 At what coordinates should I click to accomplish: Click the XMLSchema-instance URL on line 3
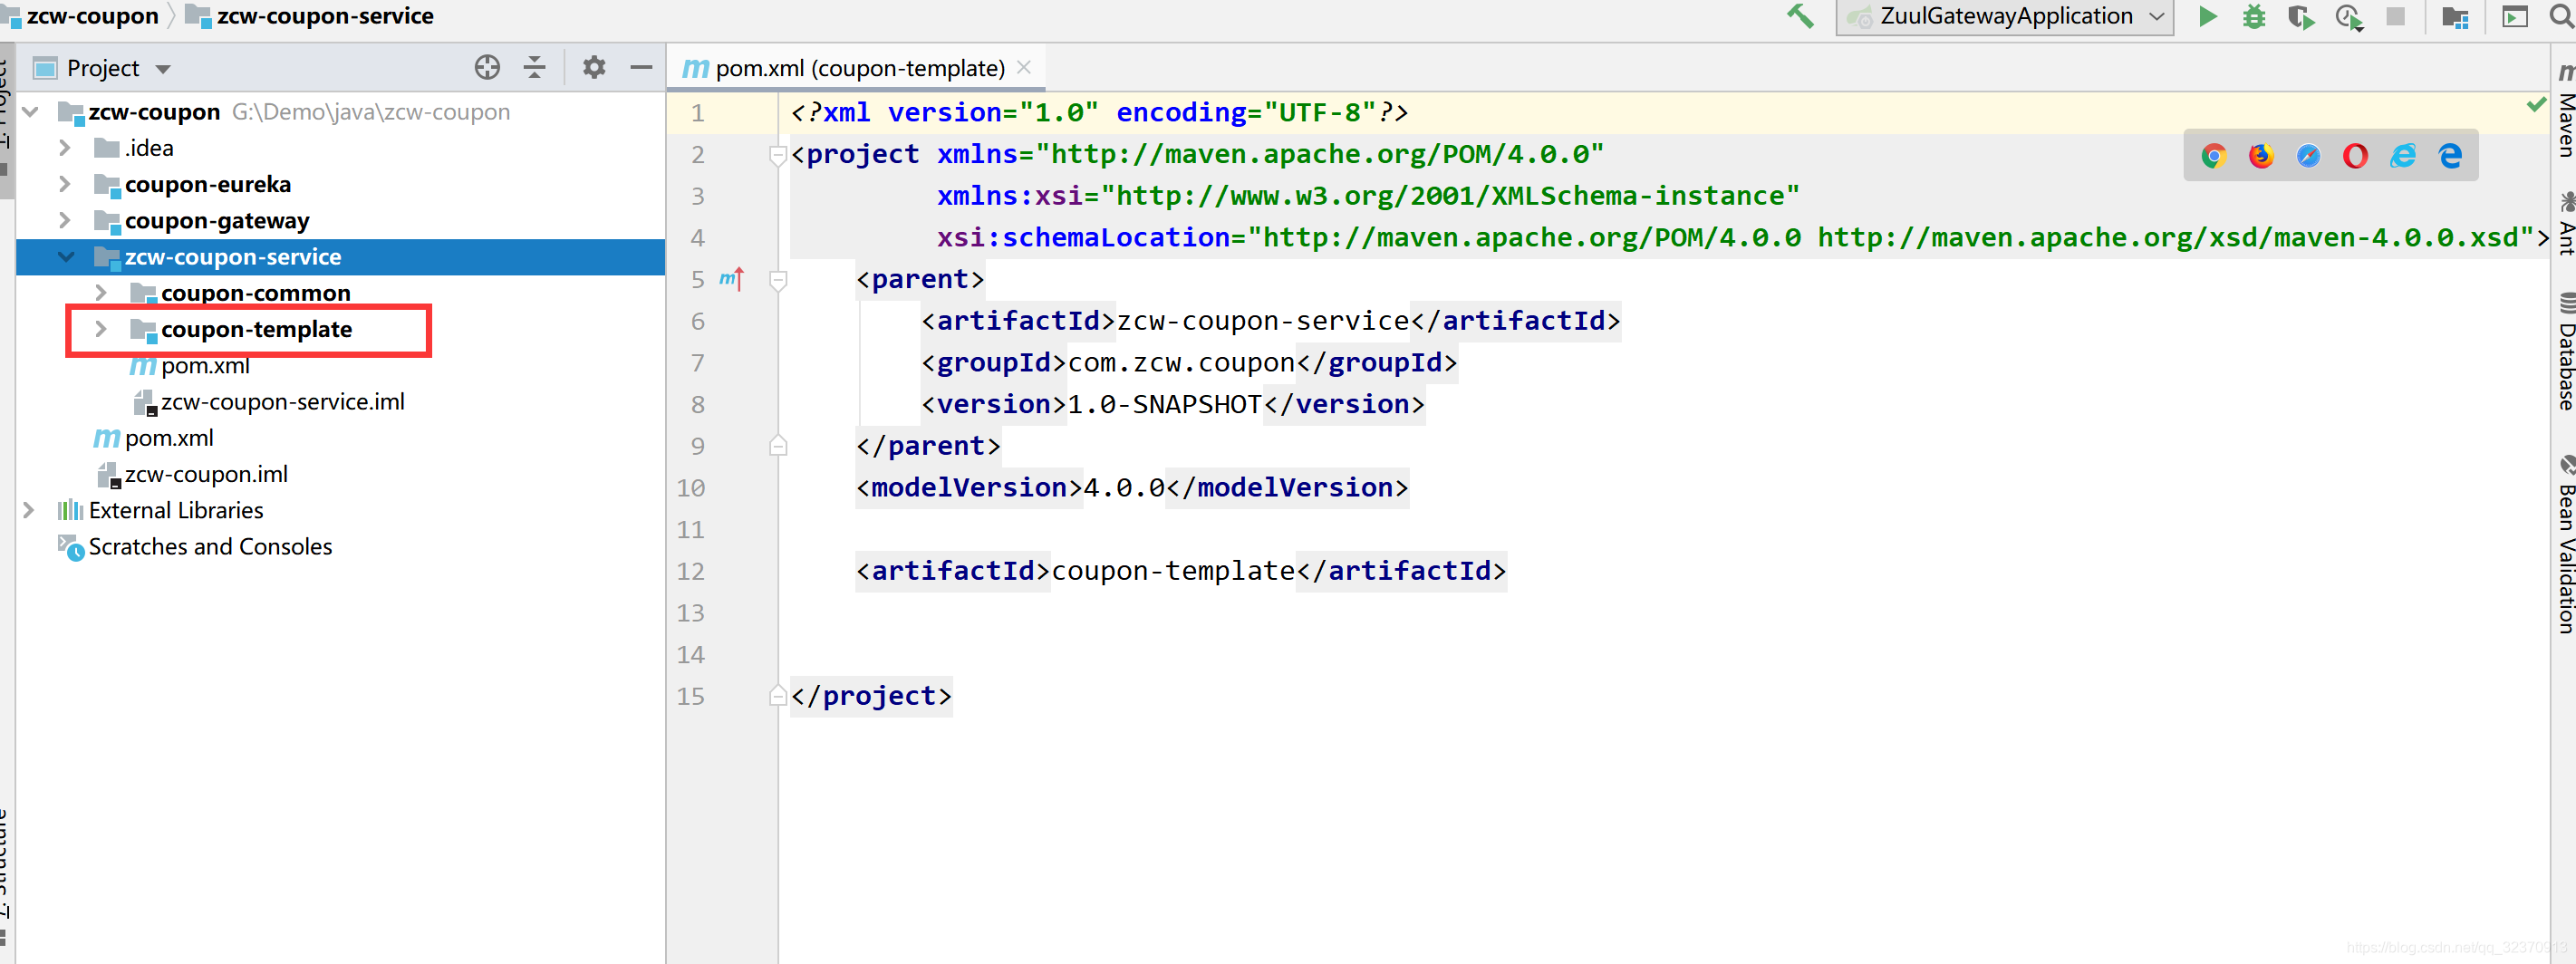[x=1450, y=195]
